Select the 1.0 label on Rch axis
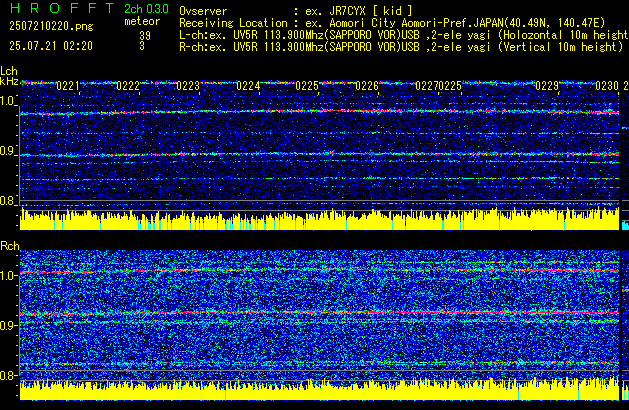 (8, 276)
